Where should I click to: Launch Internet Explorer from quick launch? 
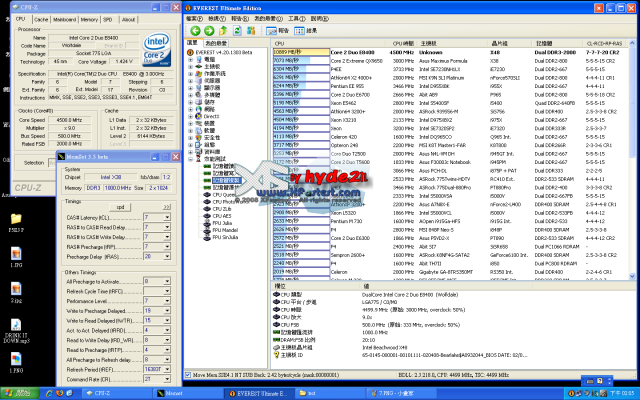(x=49, y=393)
